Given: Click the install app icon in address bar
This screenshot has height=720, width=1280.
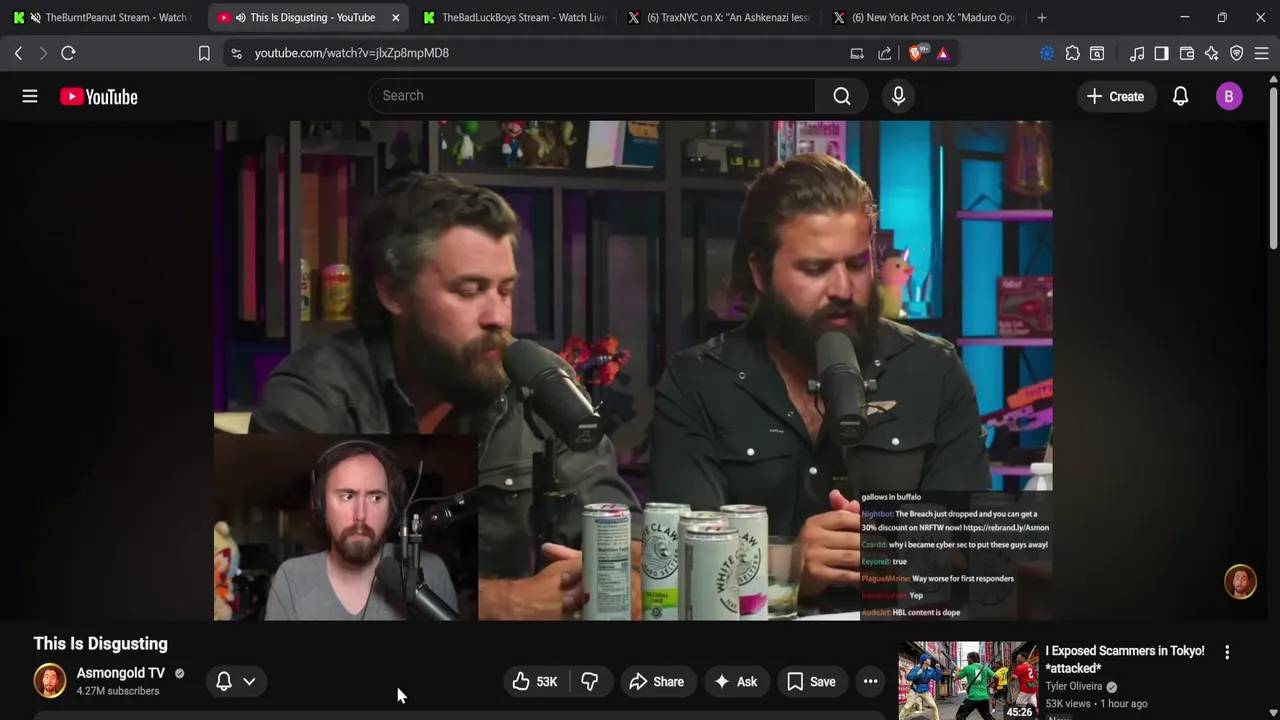Looking at the screenshot, I should 857,53.
